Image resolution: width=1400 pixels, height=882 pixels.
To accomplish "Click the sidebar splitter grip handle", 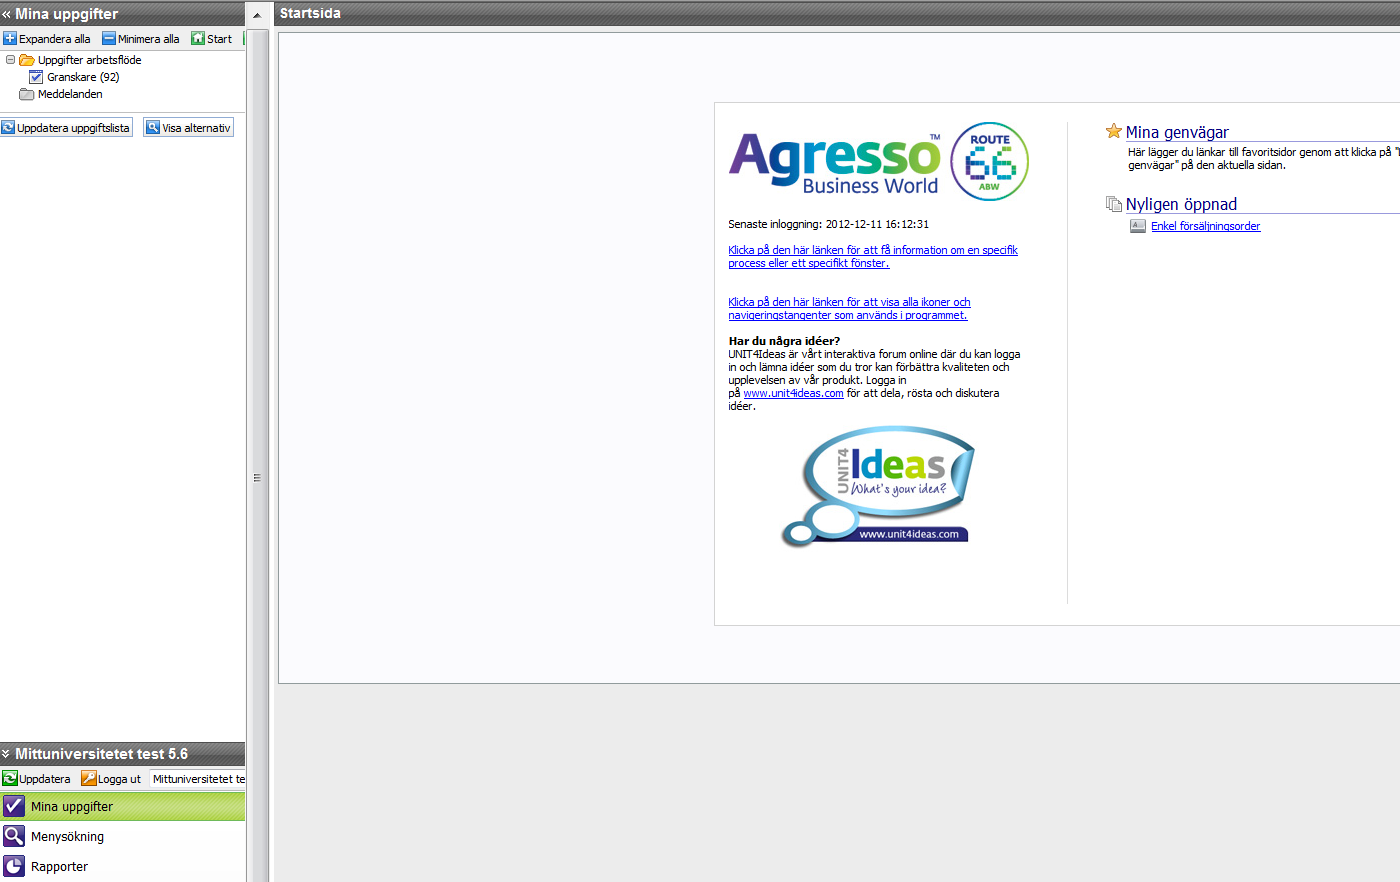I will coord(257,478).
